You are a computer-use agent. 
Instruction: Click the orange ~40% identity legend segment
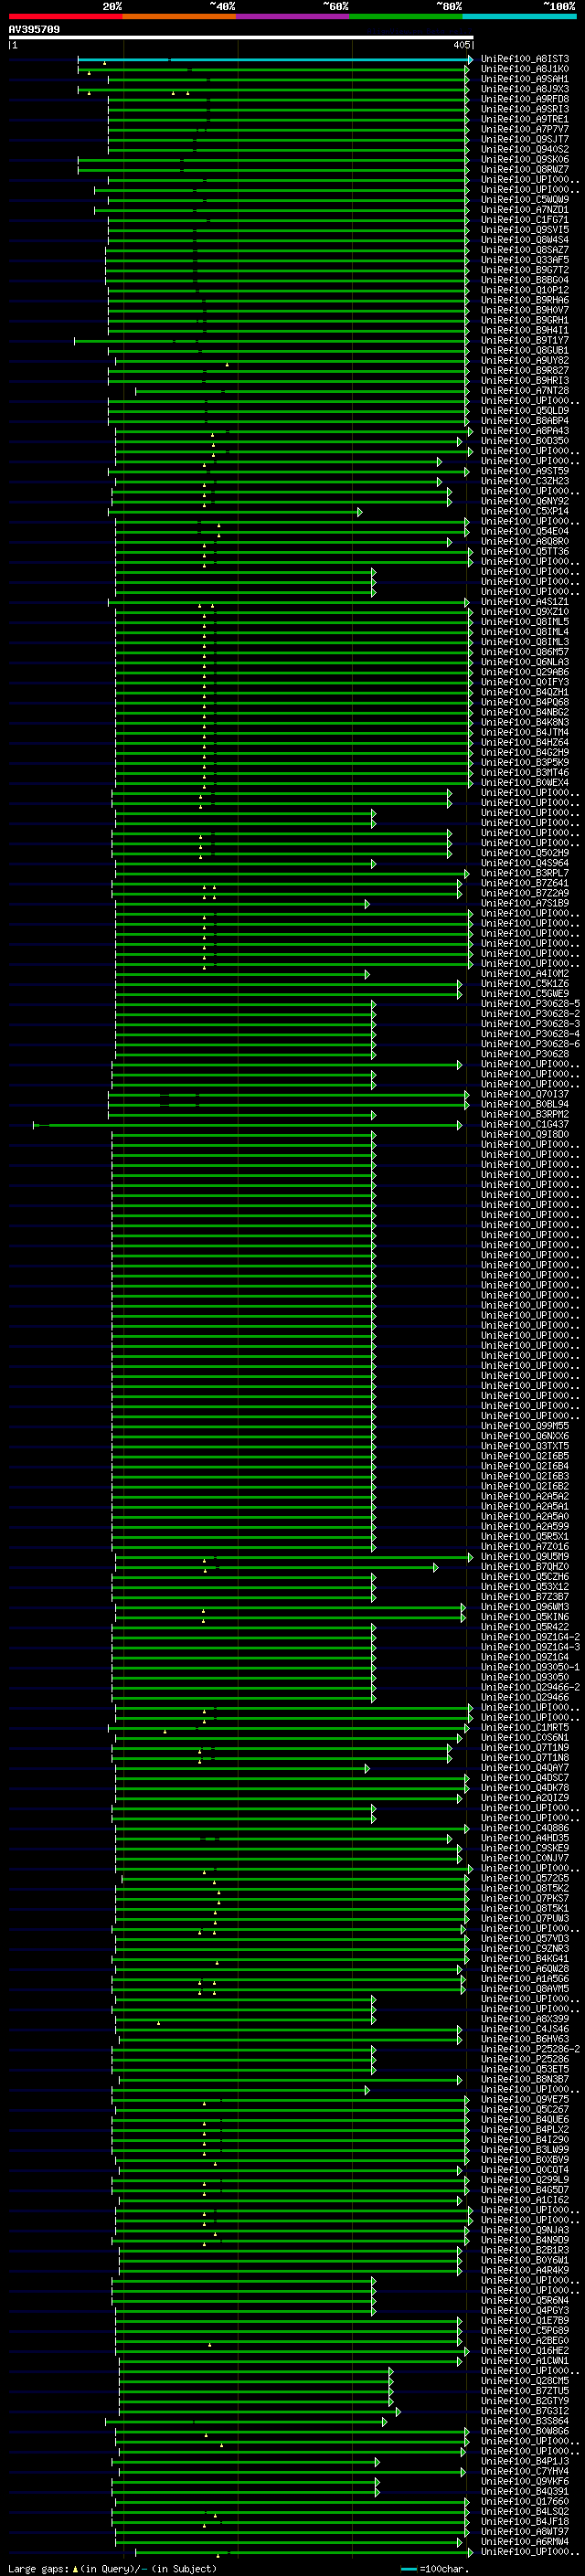179,16
